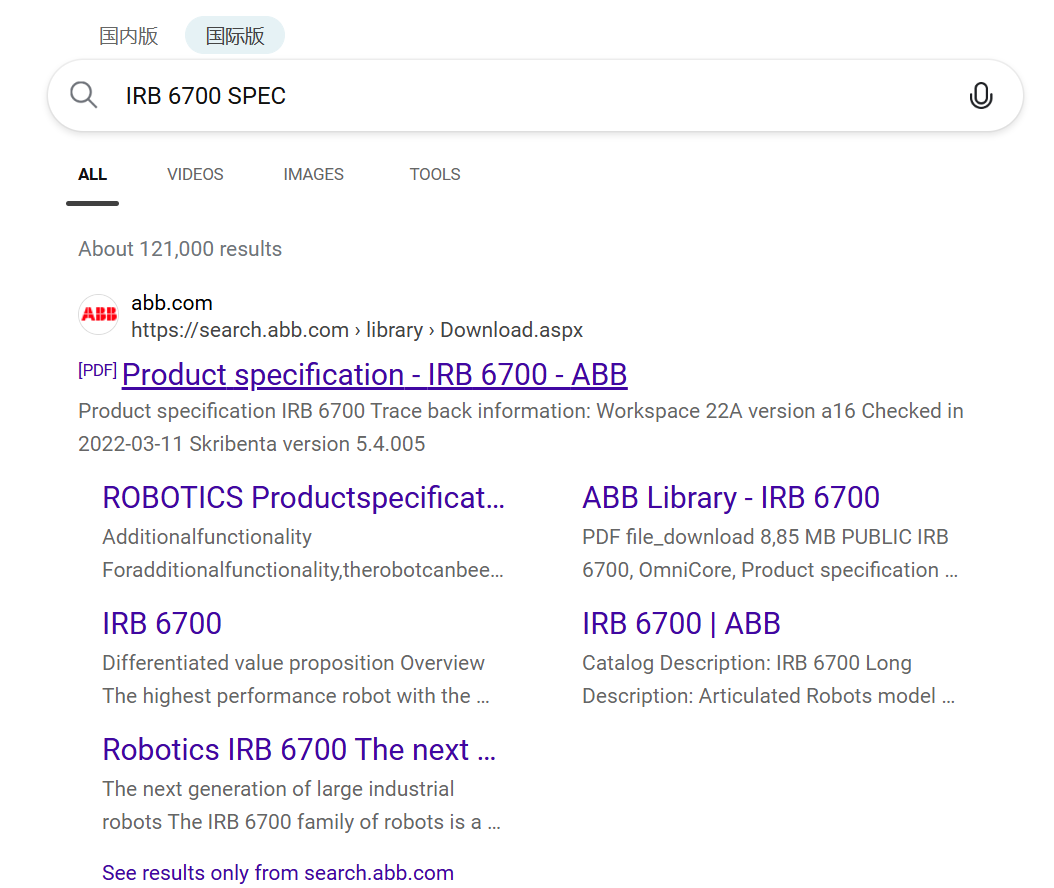
Task: Click the abb.com site name
Action: (x=171, y=303)
